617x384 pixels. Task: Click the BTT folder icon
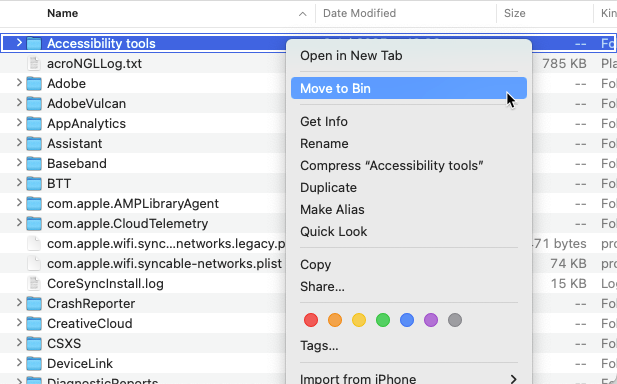pyautogui.click(x=34, y=184)
